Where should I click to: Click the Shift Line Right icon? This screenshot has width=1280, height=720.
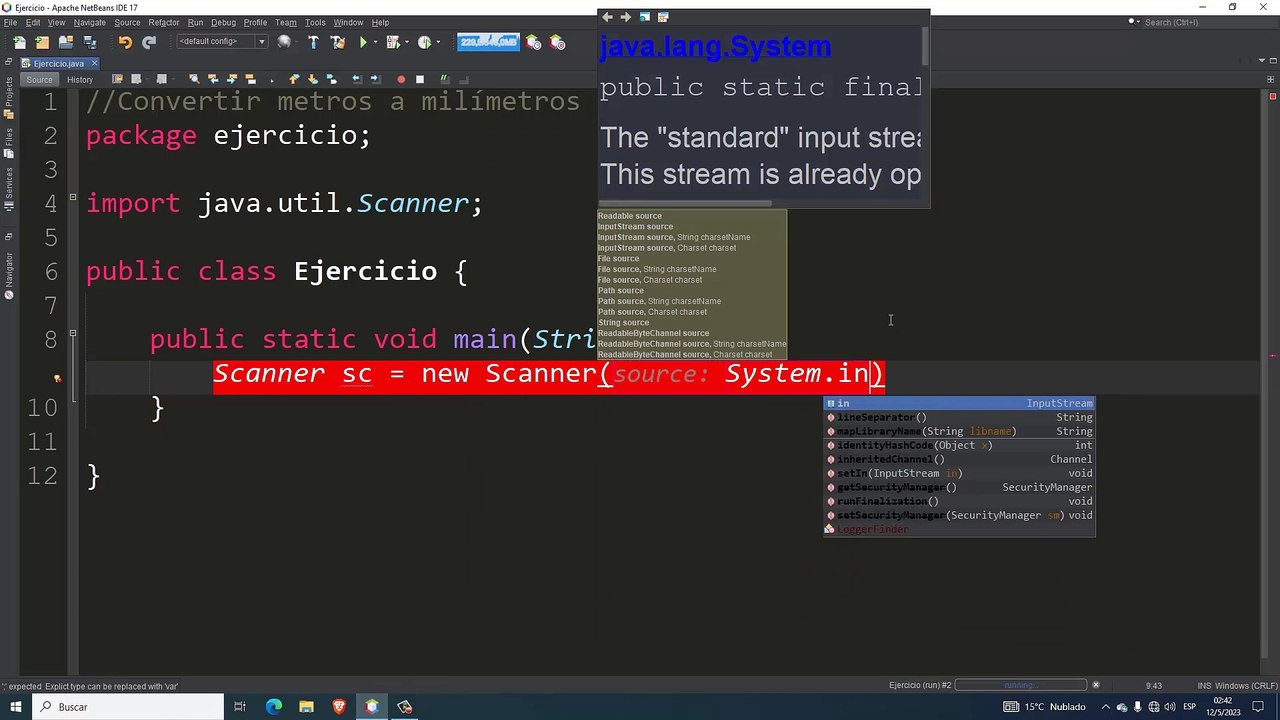coord(375,79)
